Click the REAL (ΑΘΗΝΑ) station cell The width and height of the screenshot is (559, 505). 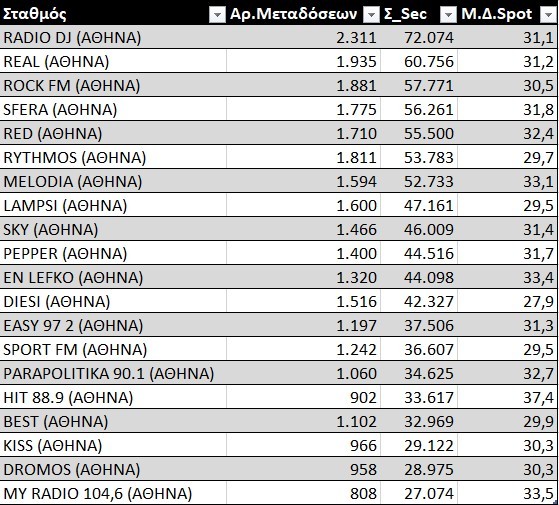click(113, 61)
